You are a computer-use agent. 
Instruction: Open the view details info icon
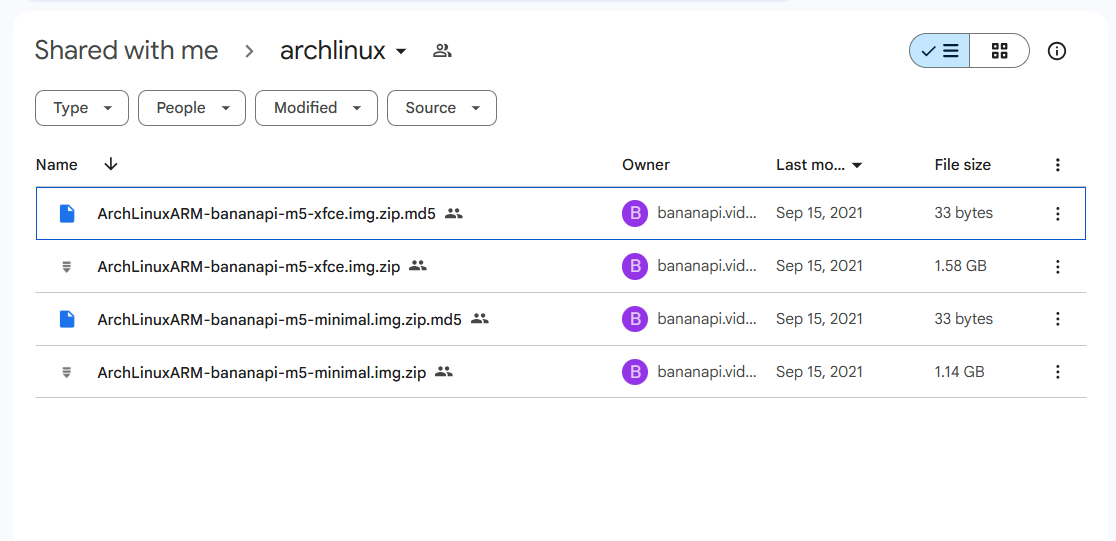pos(1057,51)
